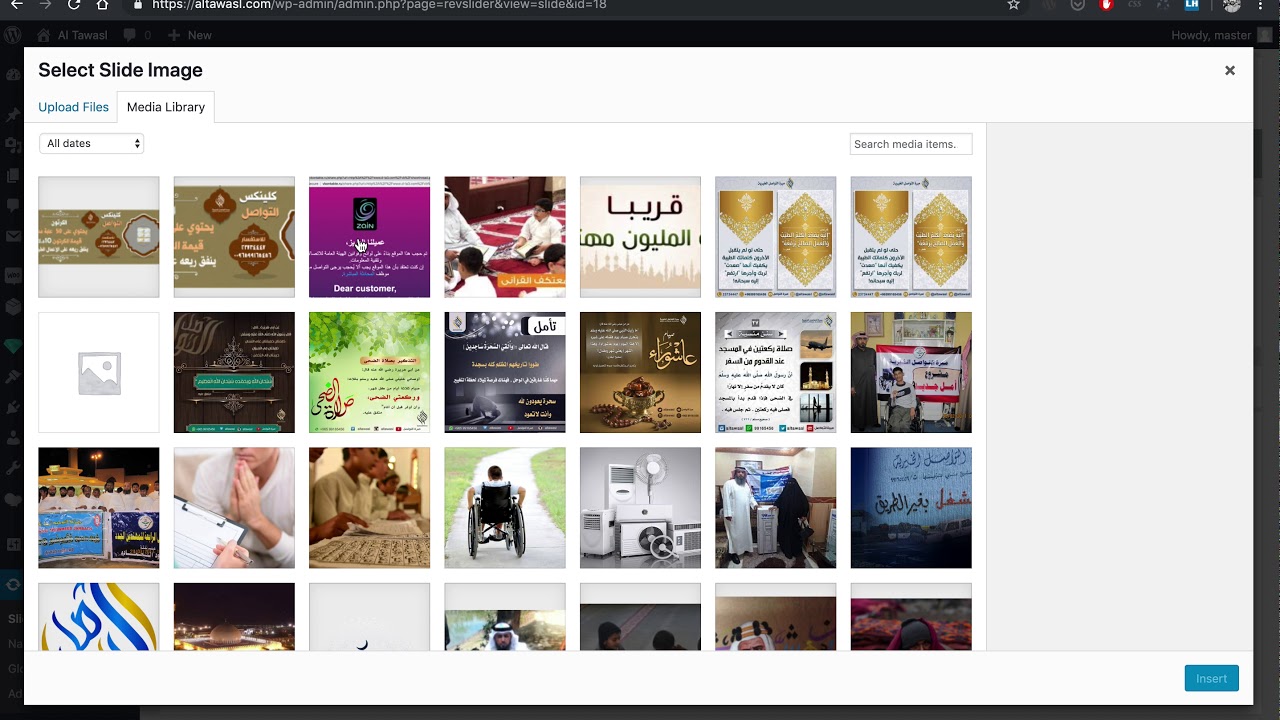Open the Chrome profile avatar

(x=1232, y=5)
